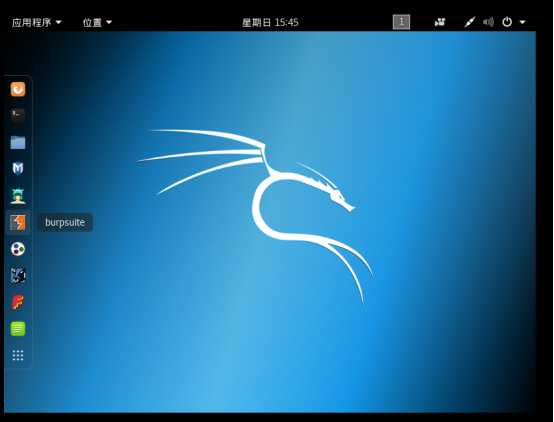Click the workspace indicator showing 1
This screenshot has width=554, height=422.
point(401,22)
